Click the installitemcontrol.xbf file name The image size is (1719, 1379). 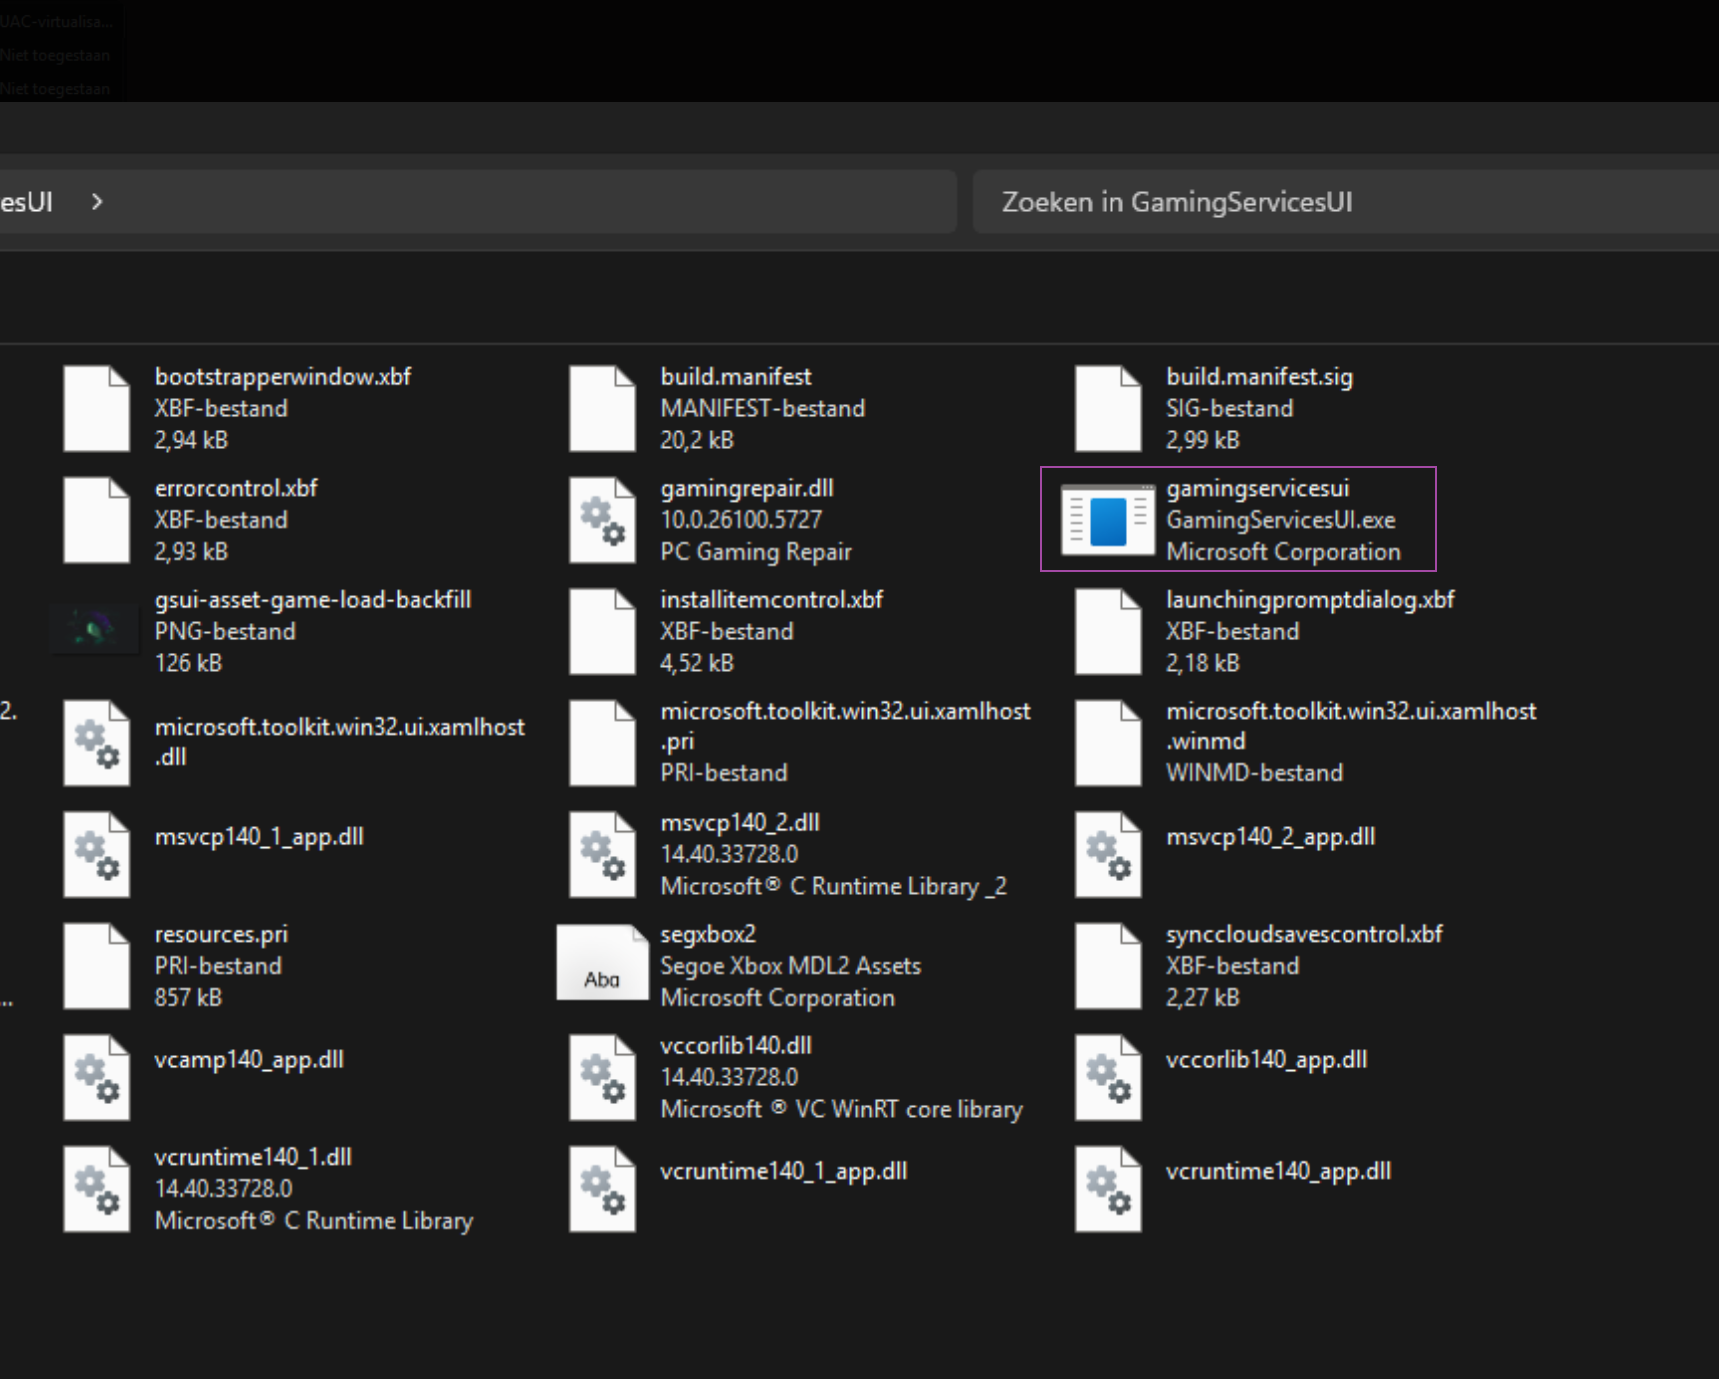771,600
